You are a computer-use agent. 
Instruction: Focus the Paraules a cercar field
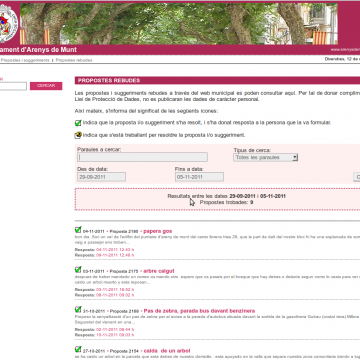click(142, 157)
